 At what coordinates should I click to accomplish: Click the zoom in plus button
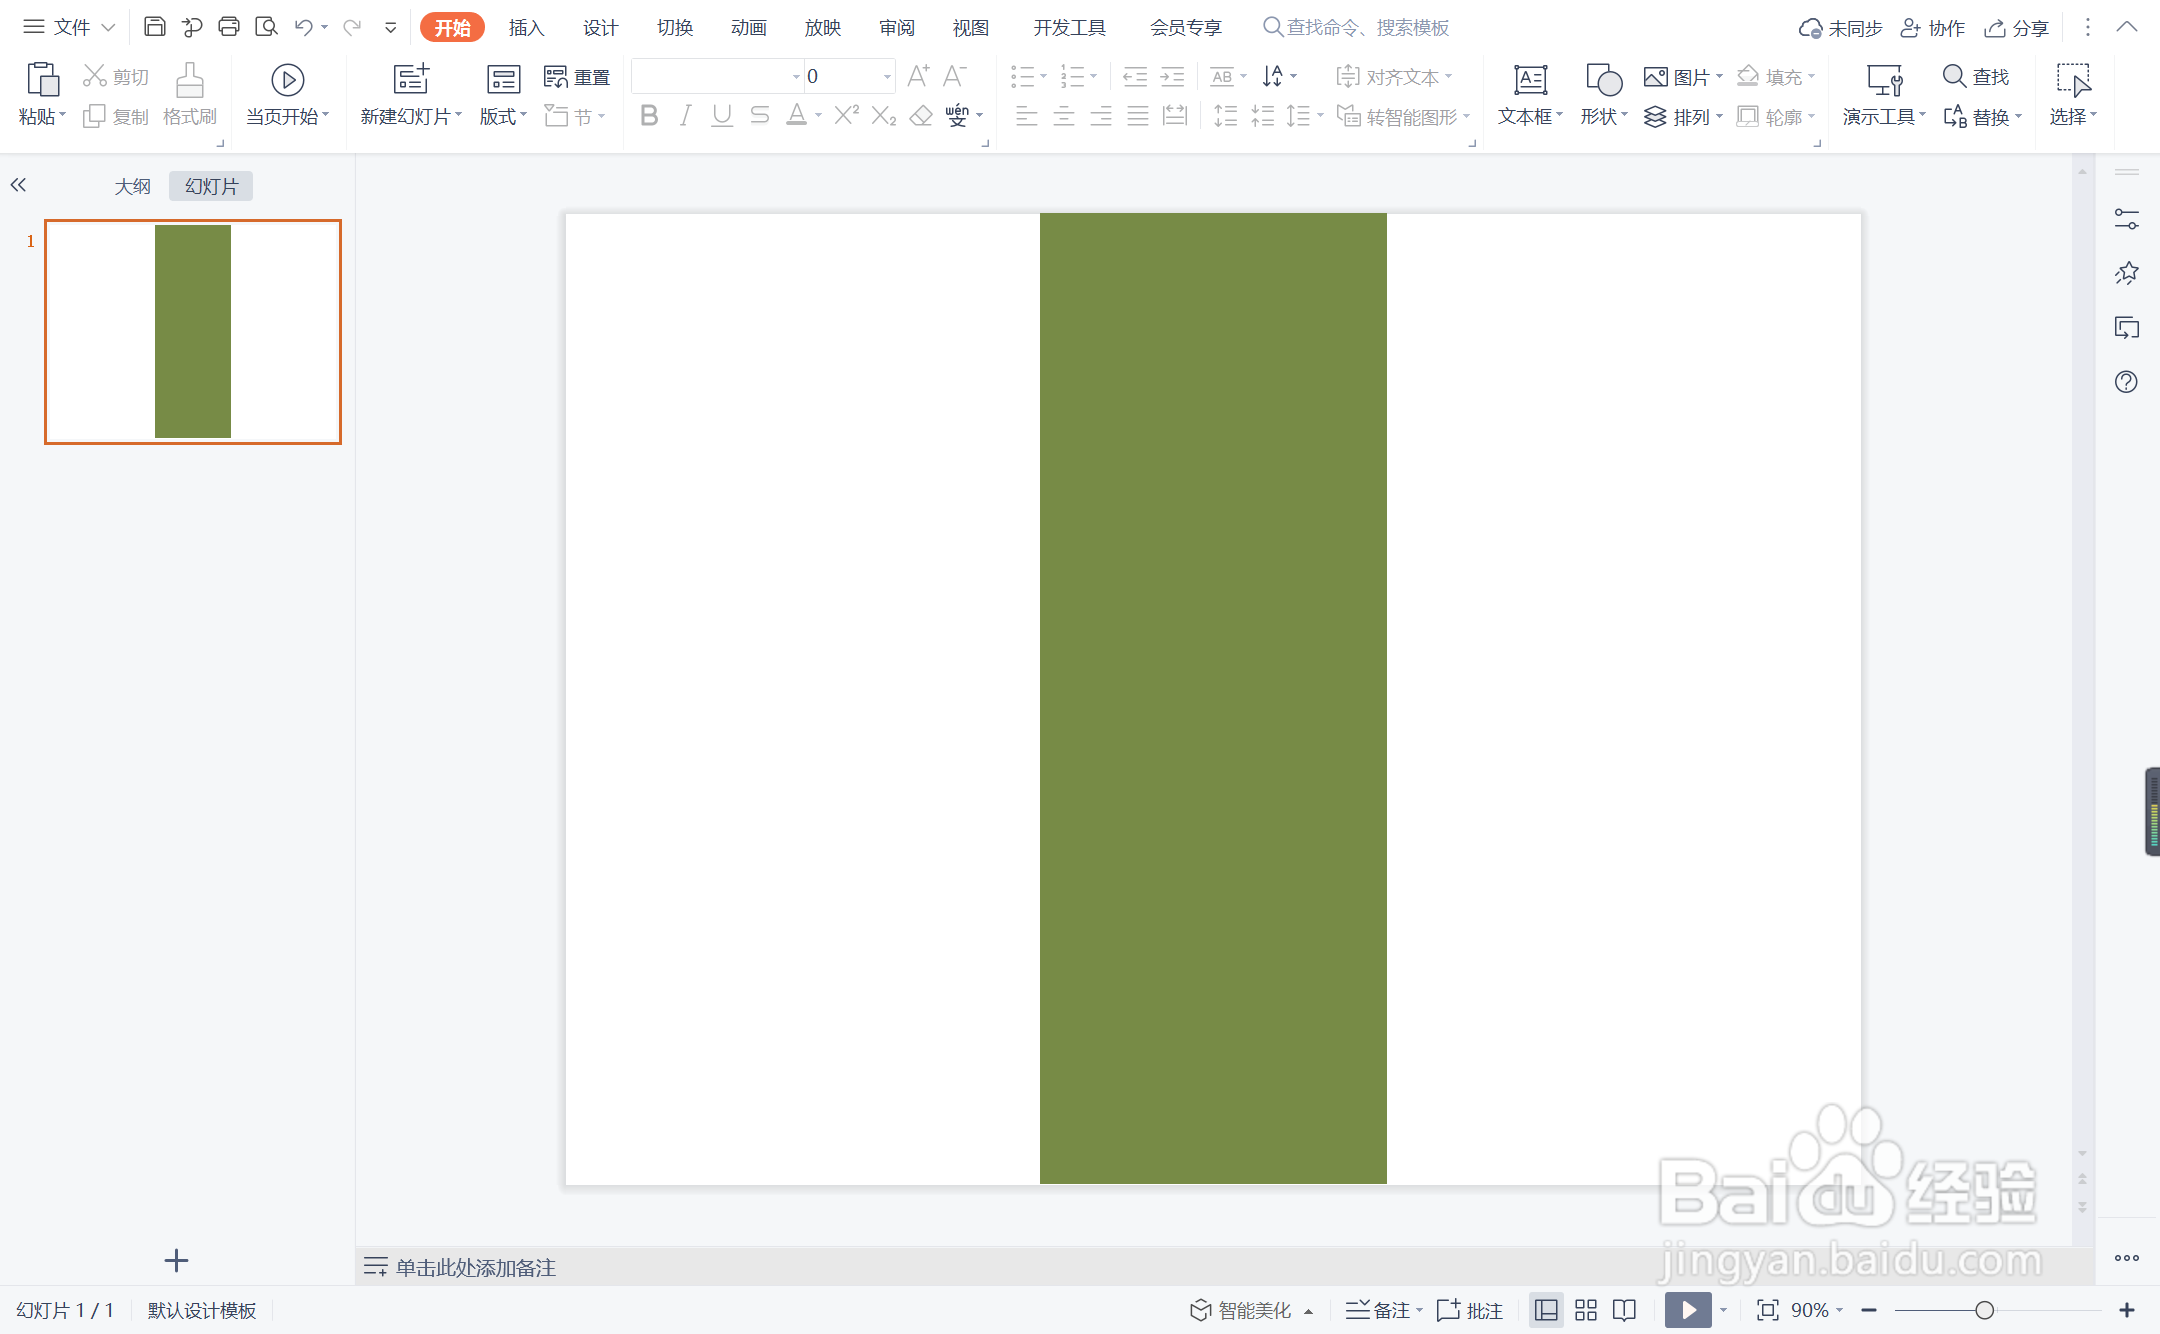coord(2127,1310)
